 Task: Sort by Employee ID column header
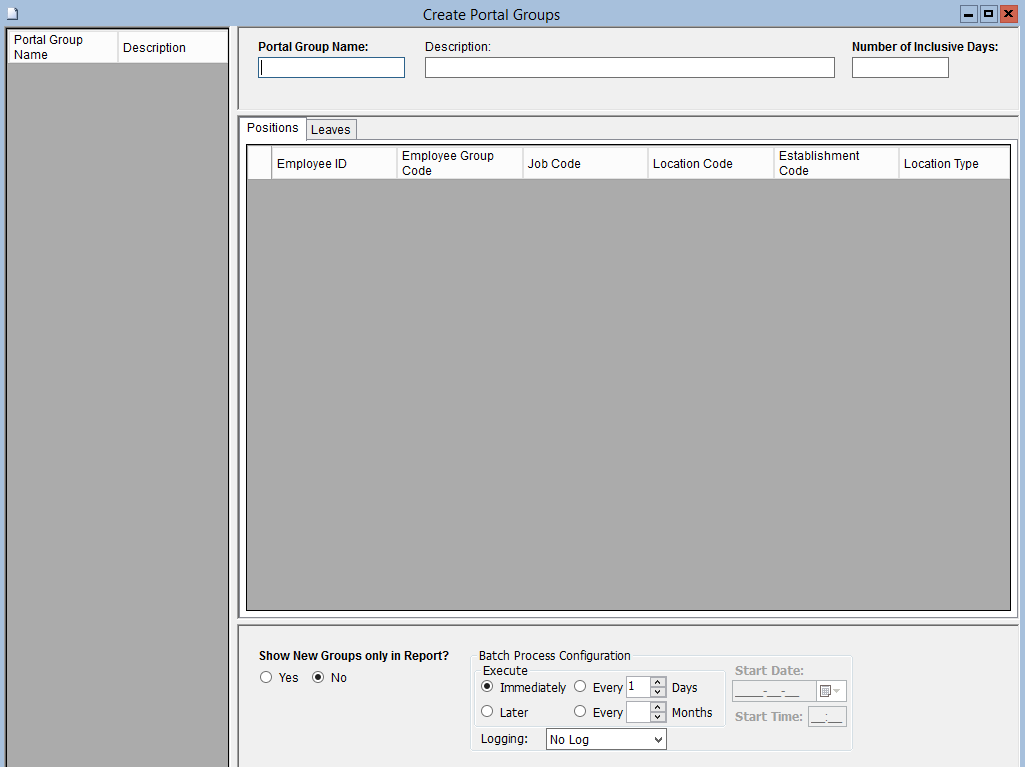click(333, 164)
